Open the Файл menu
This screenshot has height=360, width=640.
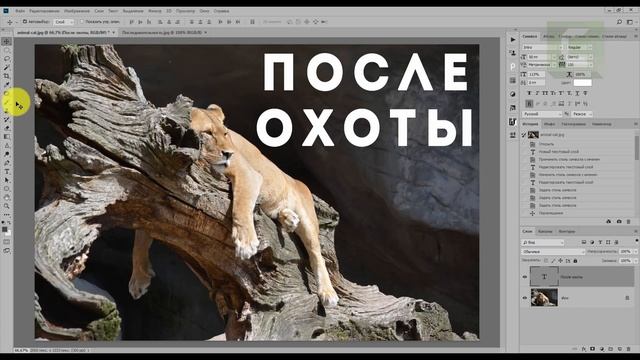tap(20, 11)
